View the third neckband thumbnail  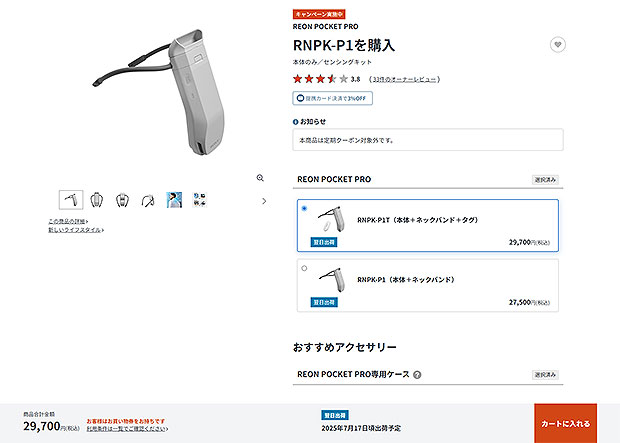(123, 200)
